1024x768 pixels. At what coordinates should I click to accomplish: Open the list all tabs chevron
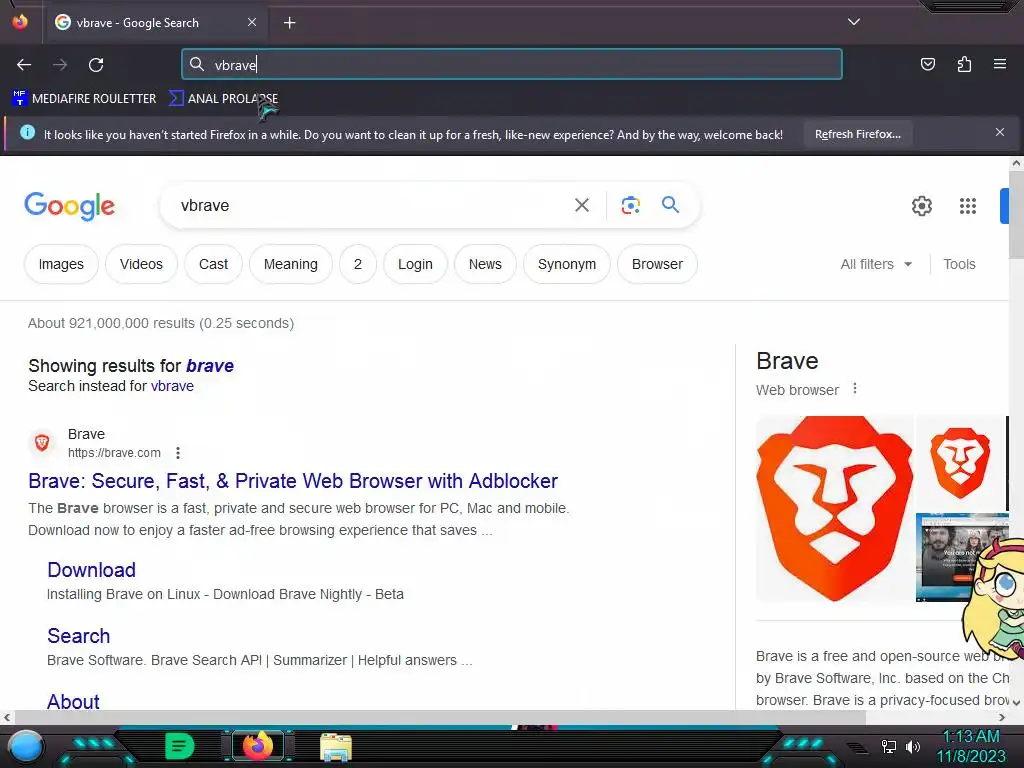tap(854, 22)
